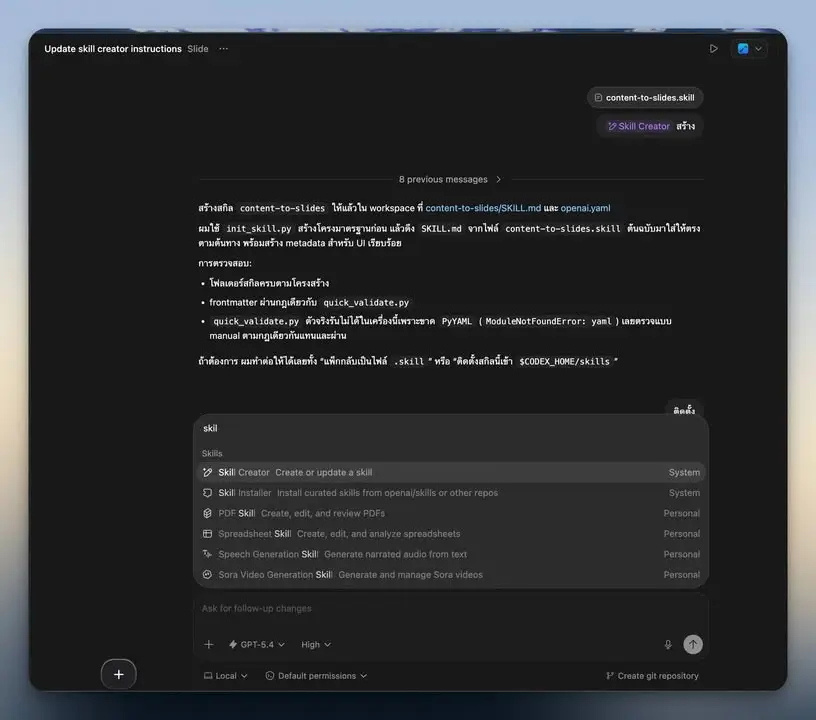Click the round plus new-thread button
This screenshot has width=816, height=720.
(119, 674)
